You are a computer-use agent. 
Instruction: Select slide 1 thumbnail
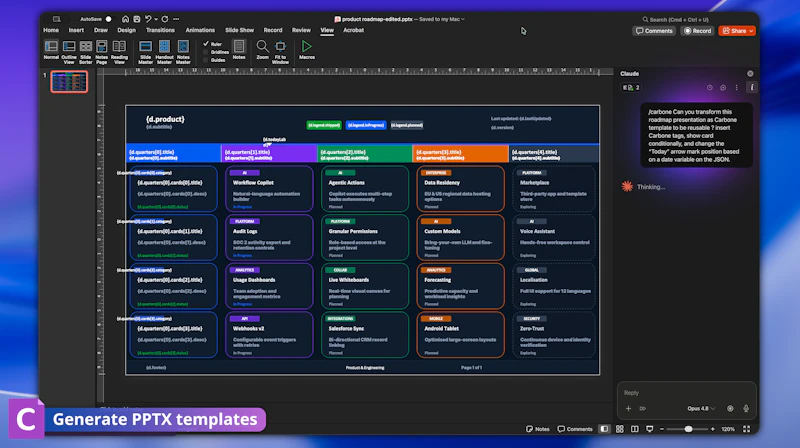click(x=69, y=82)
